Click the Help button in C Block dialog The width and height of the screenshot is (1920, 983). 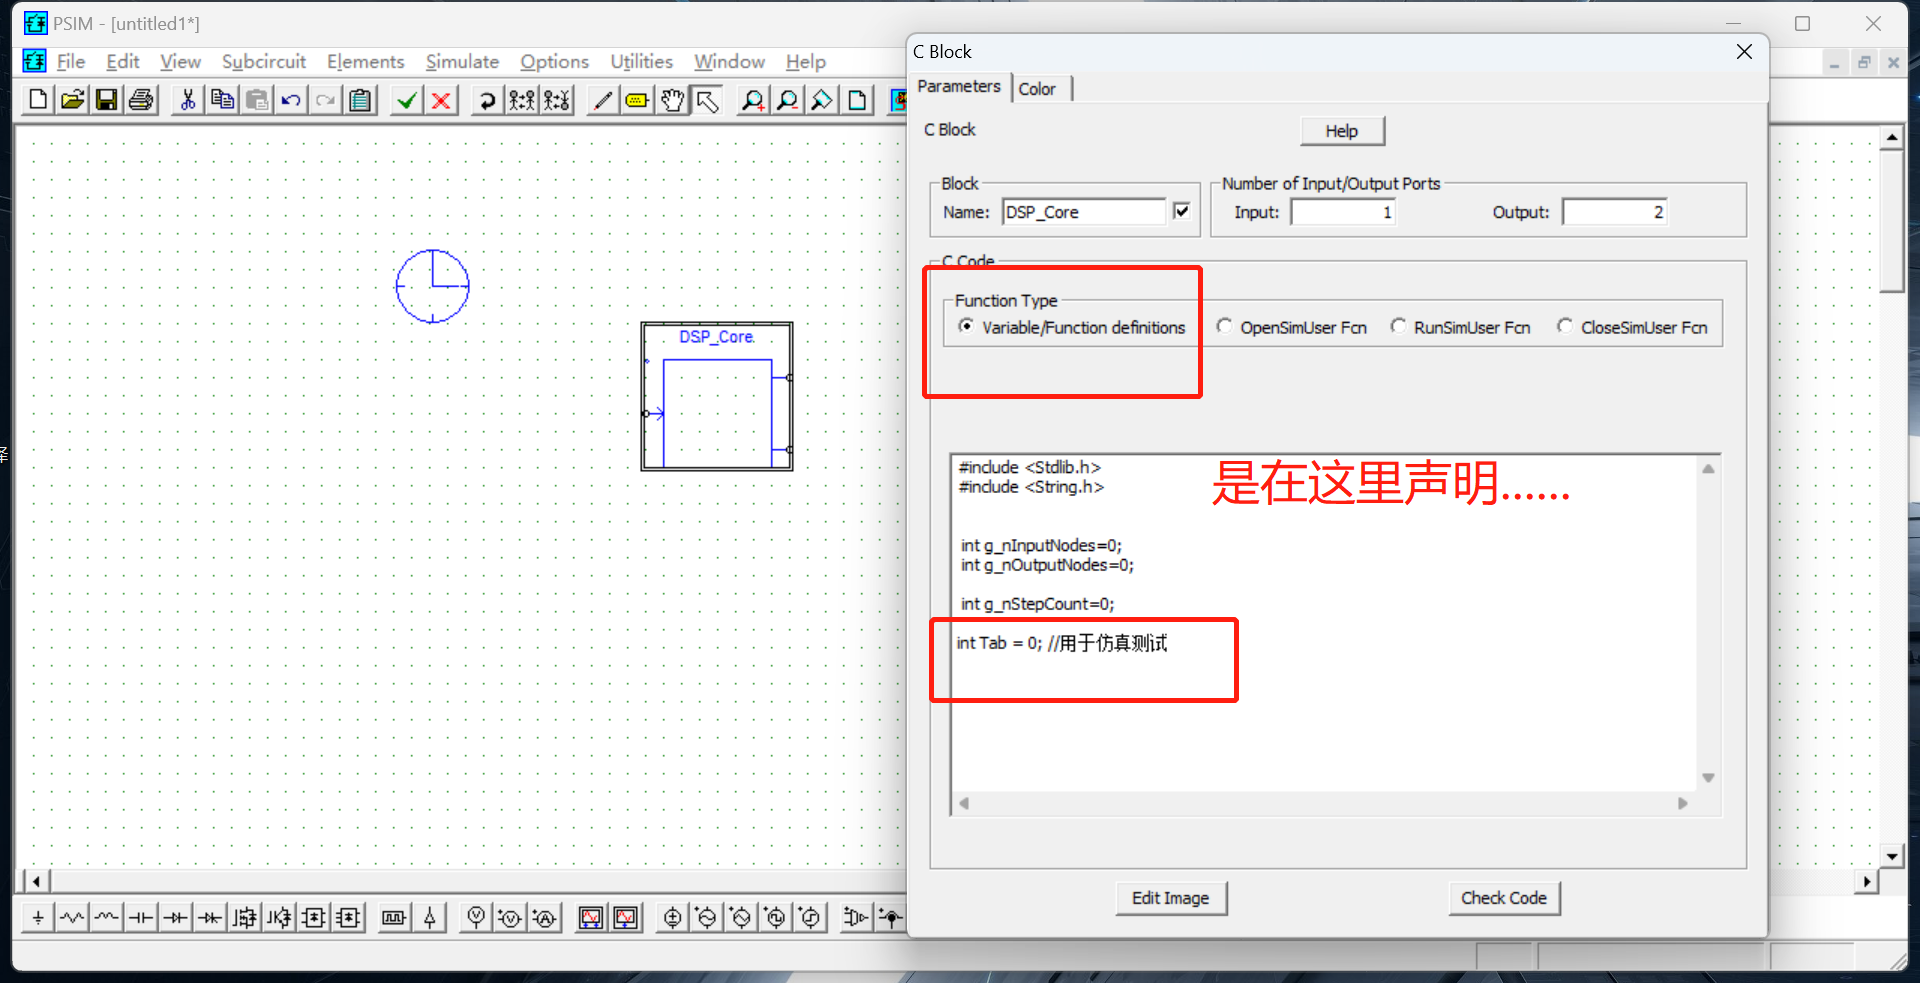(1341, 130)
